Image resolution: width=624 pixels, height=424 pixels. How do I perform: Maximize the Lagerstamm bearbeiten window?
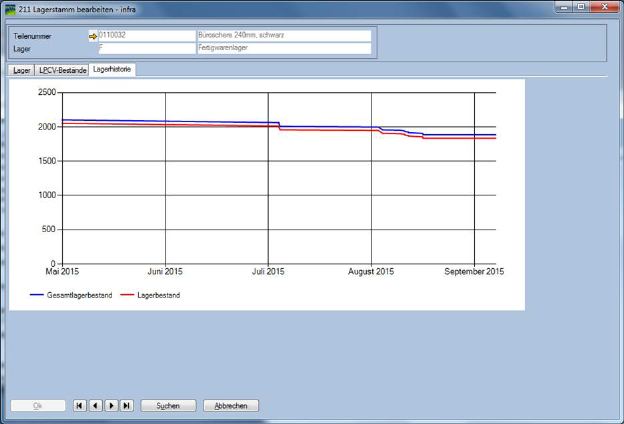pyautogui.click(x=581, y=8)
